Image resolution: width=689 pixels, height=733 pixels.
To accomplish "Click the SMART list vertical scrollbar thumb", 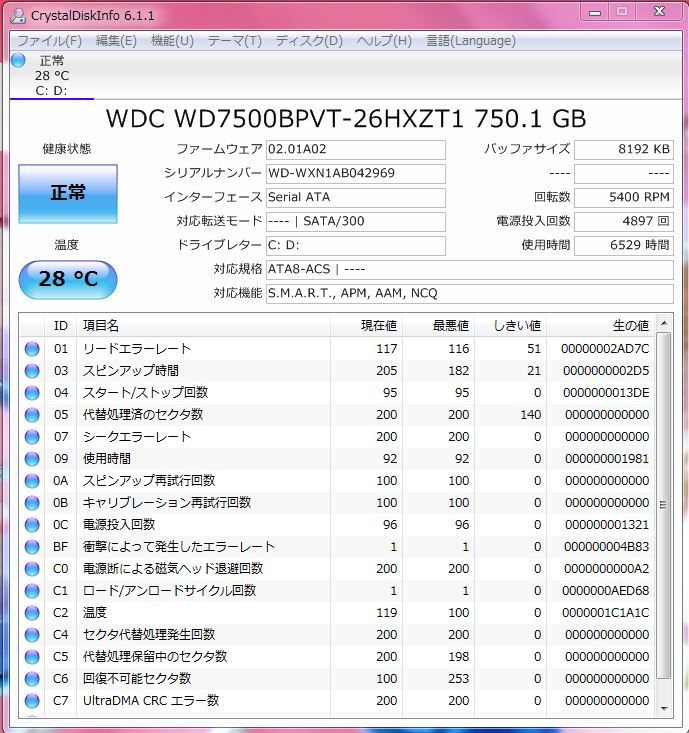I will tap(664, 505).
